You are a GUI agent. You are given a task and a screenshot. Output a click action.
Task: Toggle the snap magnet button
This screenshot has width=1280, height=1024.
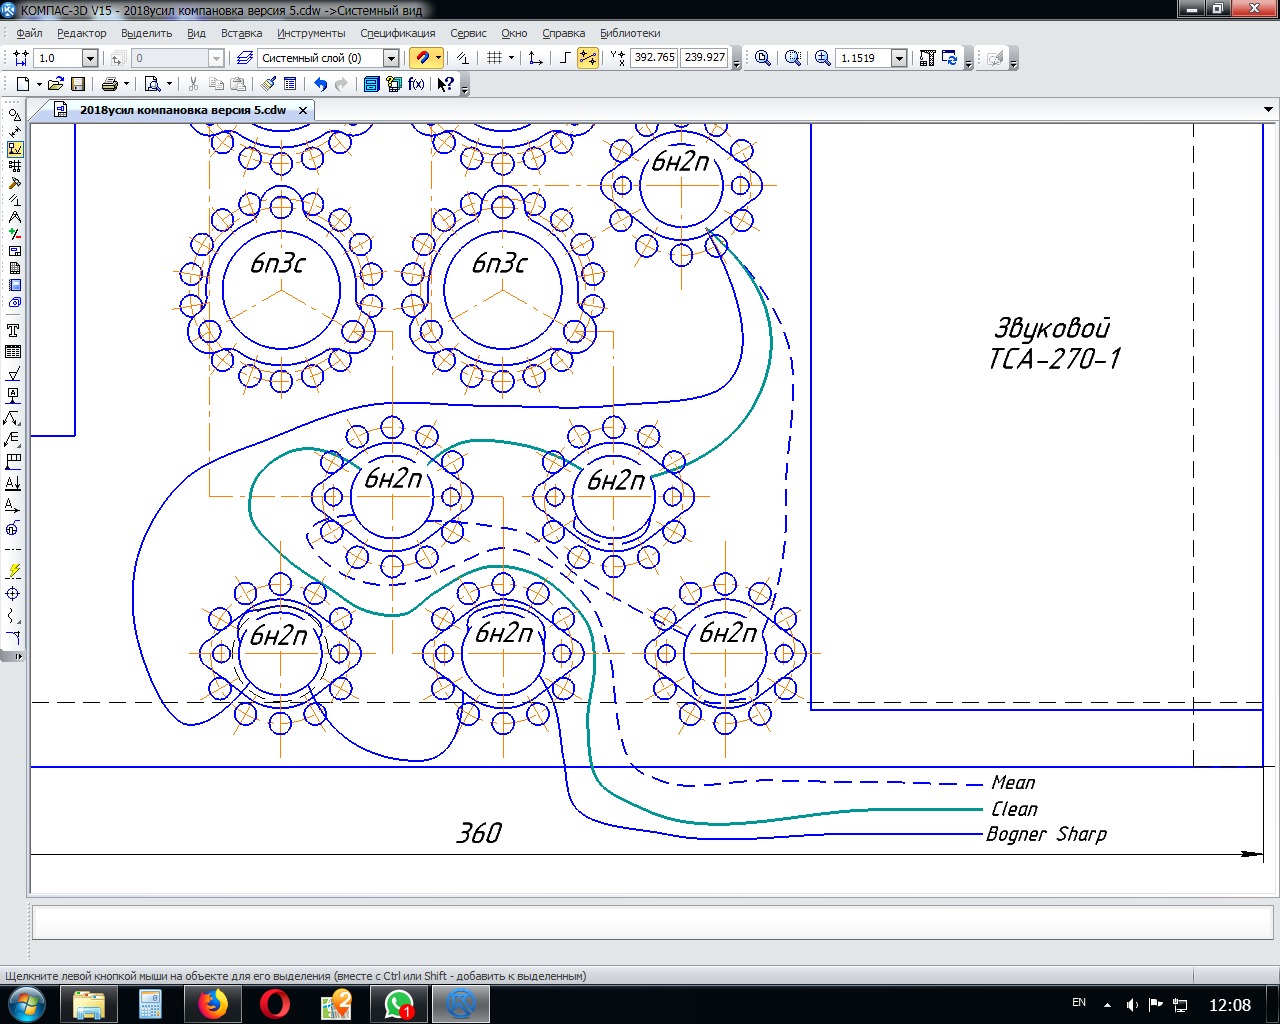click(x=422, y=58)
